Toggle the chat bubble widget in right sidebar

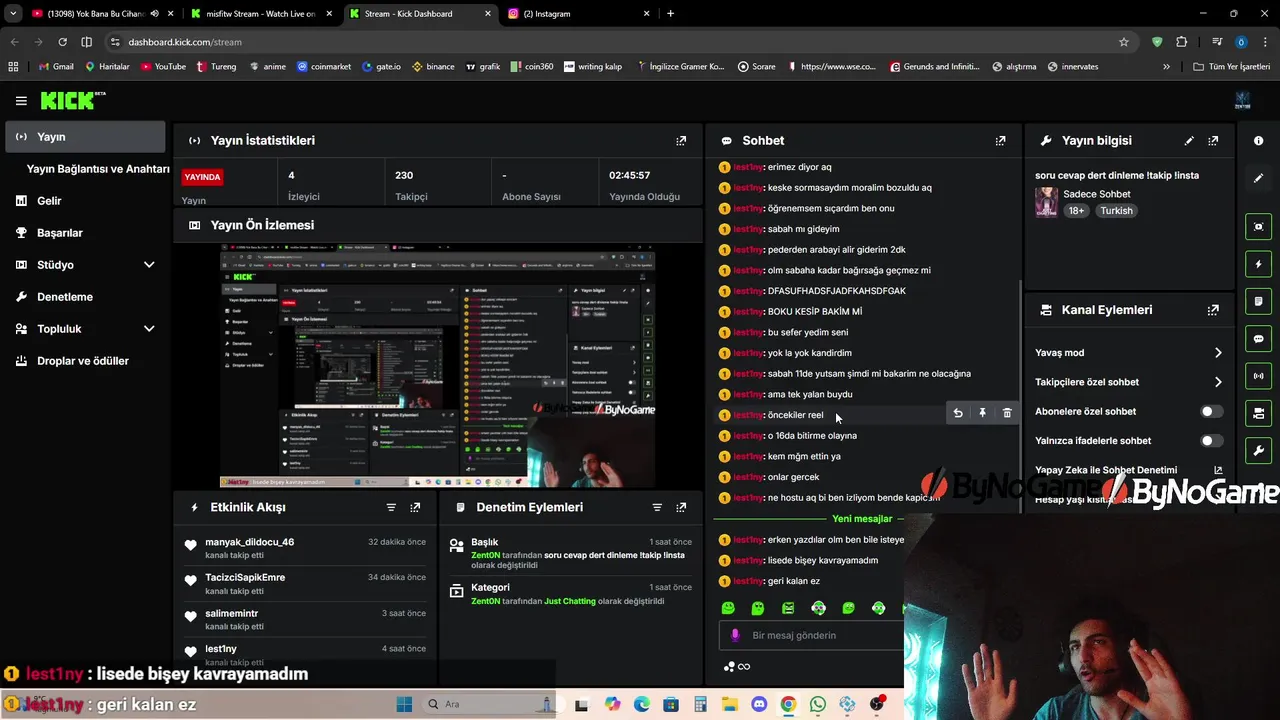coord(1258,339)
